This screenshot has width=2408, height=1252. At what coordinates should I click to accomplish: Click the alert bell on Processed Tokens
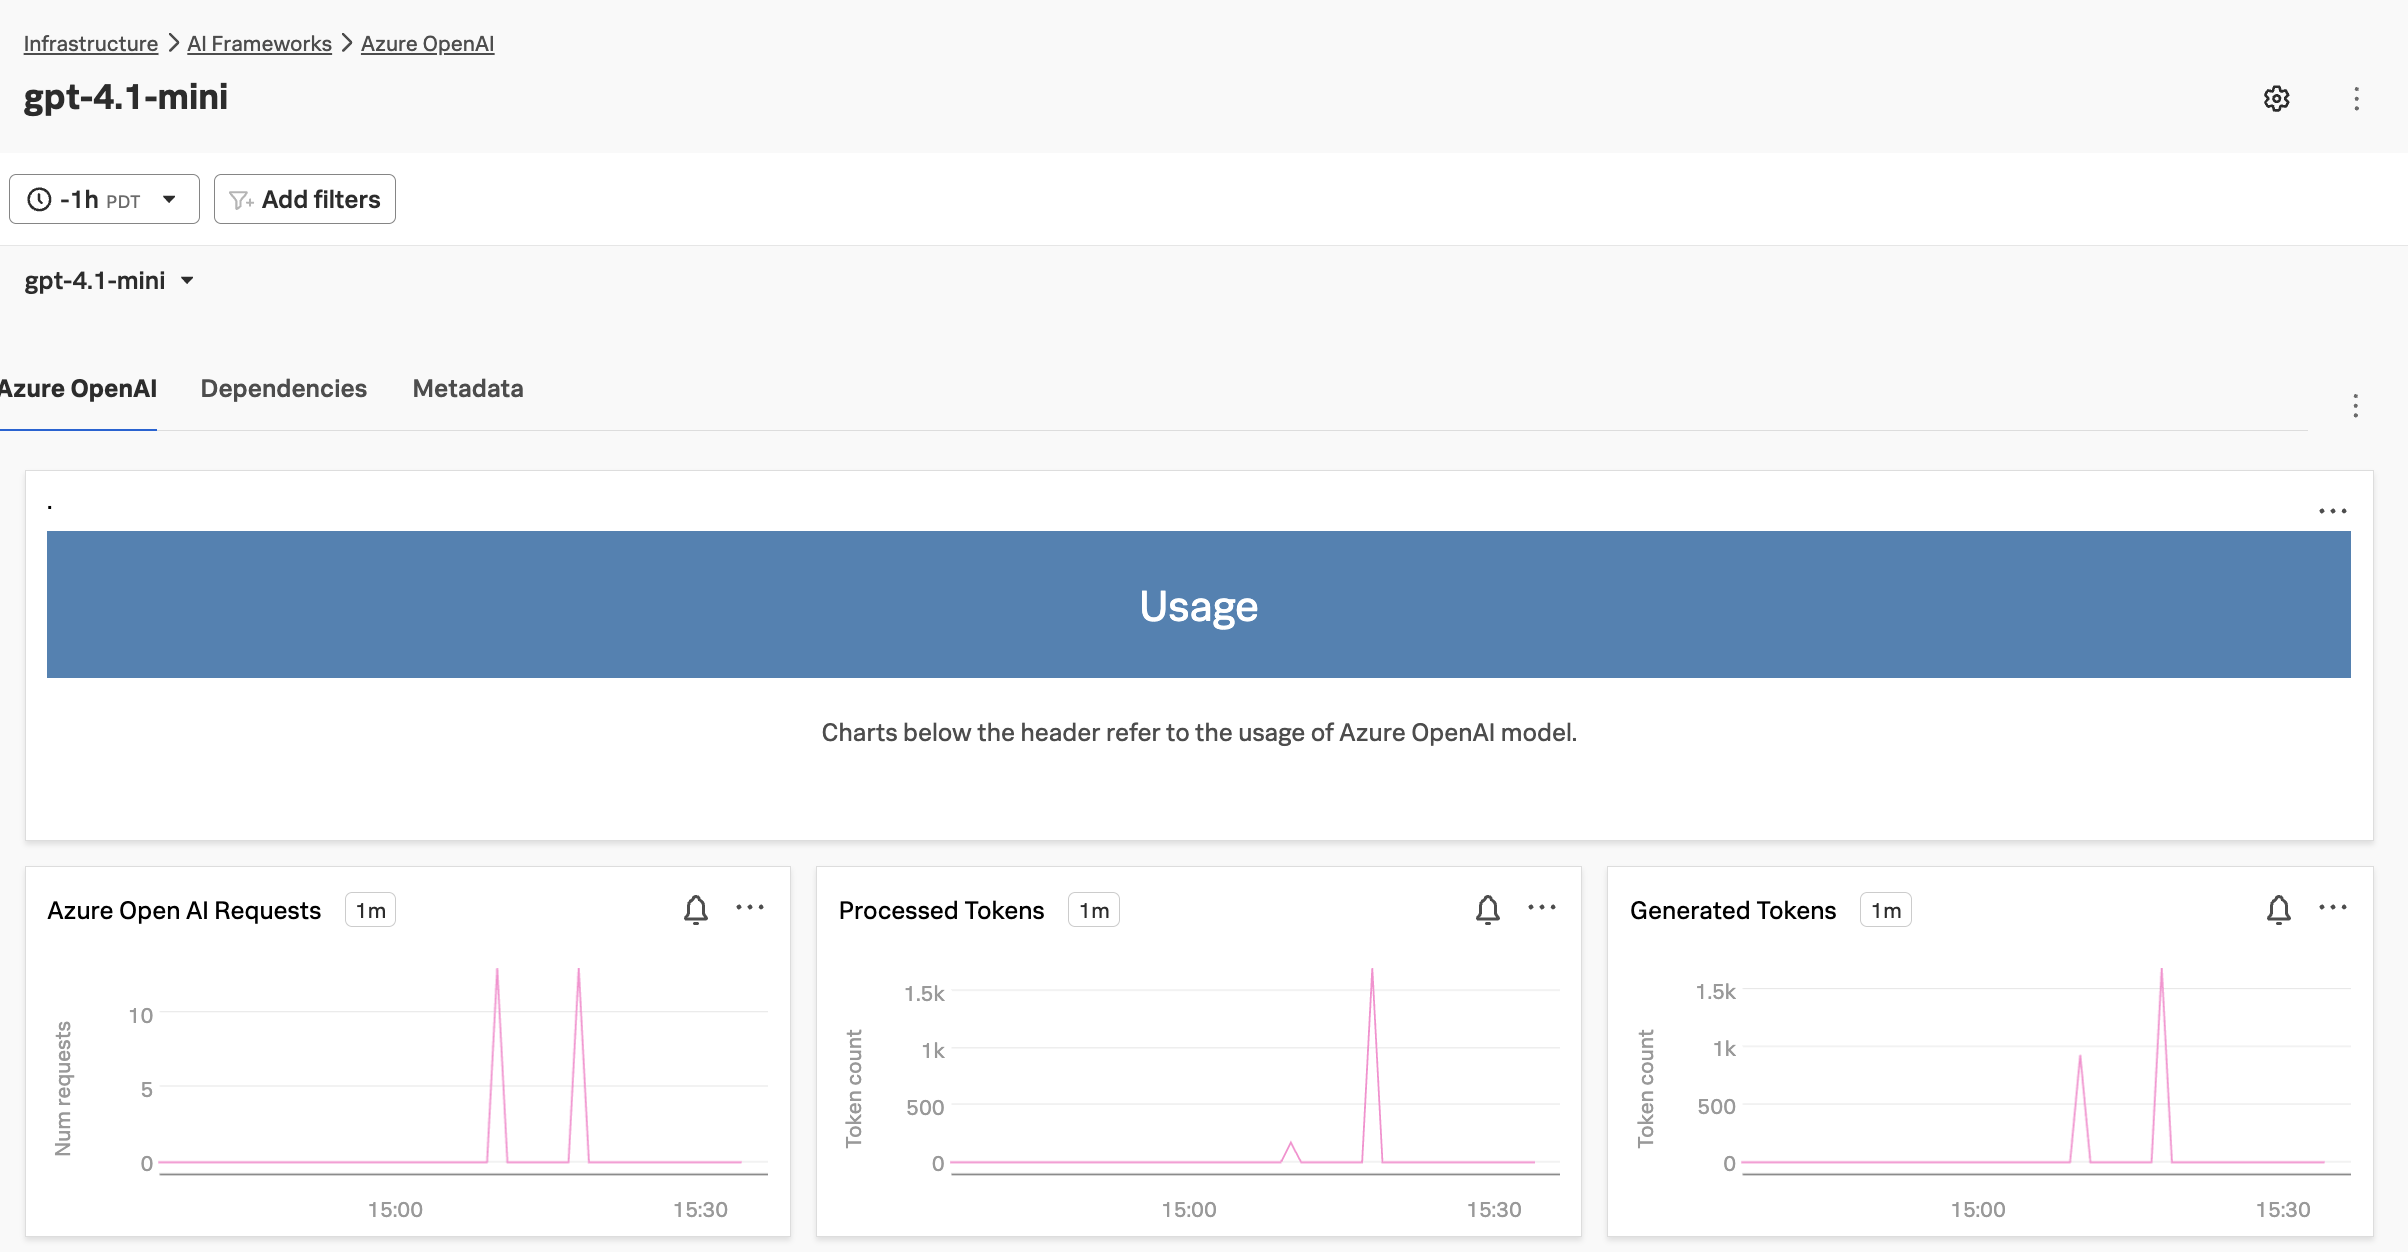click(x=1488, y=910)
